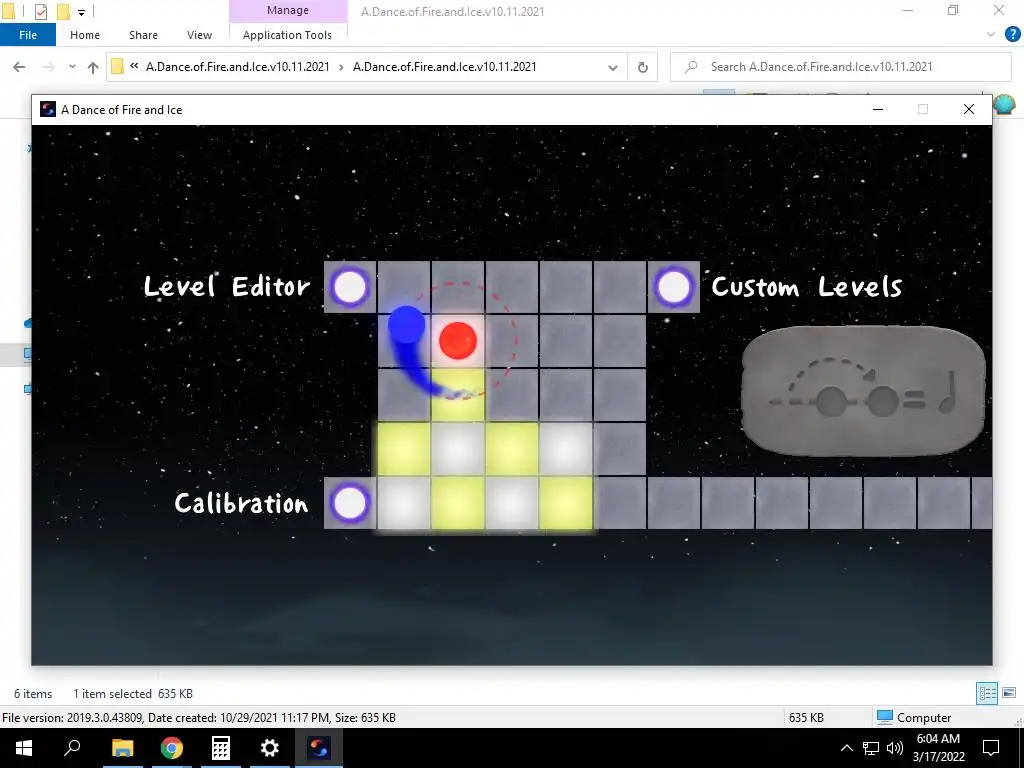Image resolution: width=1024 pixels, height=768 pixels.
Task: Open taskbar search
Action: pos(72,748)
